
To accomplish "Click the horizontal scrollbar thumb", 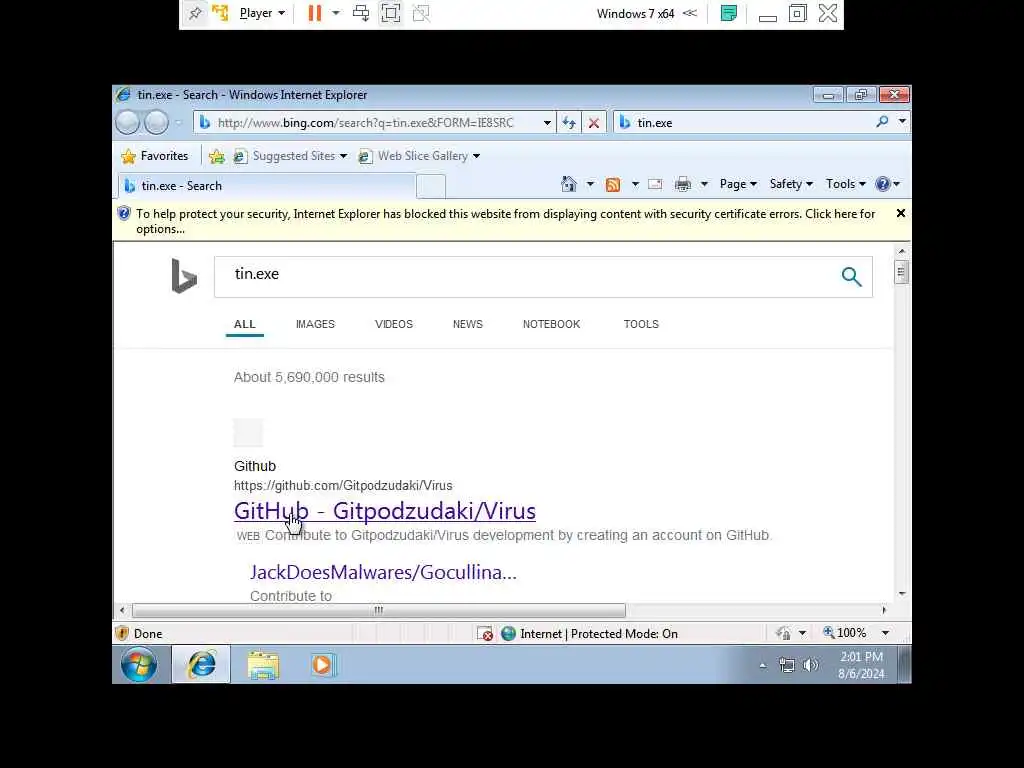I will pyautogui.click(x=379, y=610).
